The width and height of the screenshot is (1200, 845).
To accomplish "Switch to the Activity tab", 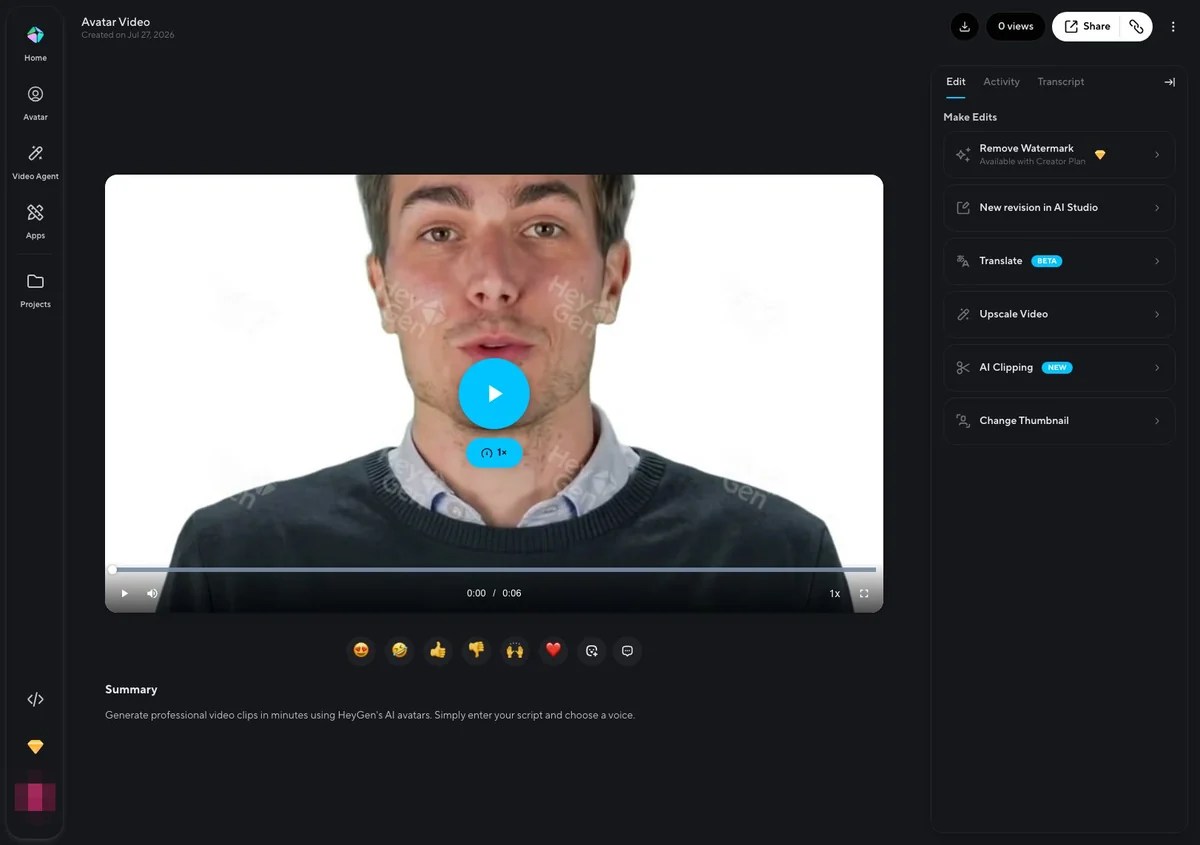I will point(1001,82).
